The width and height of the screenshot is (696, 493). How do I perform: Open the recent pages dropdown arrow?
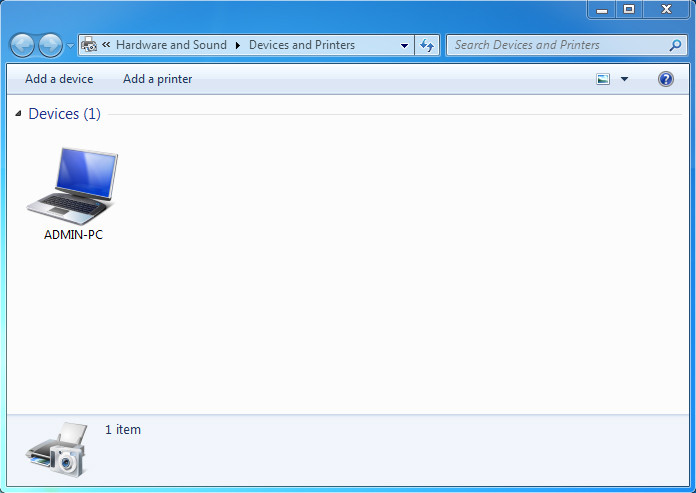(x=70, y=46)
